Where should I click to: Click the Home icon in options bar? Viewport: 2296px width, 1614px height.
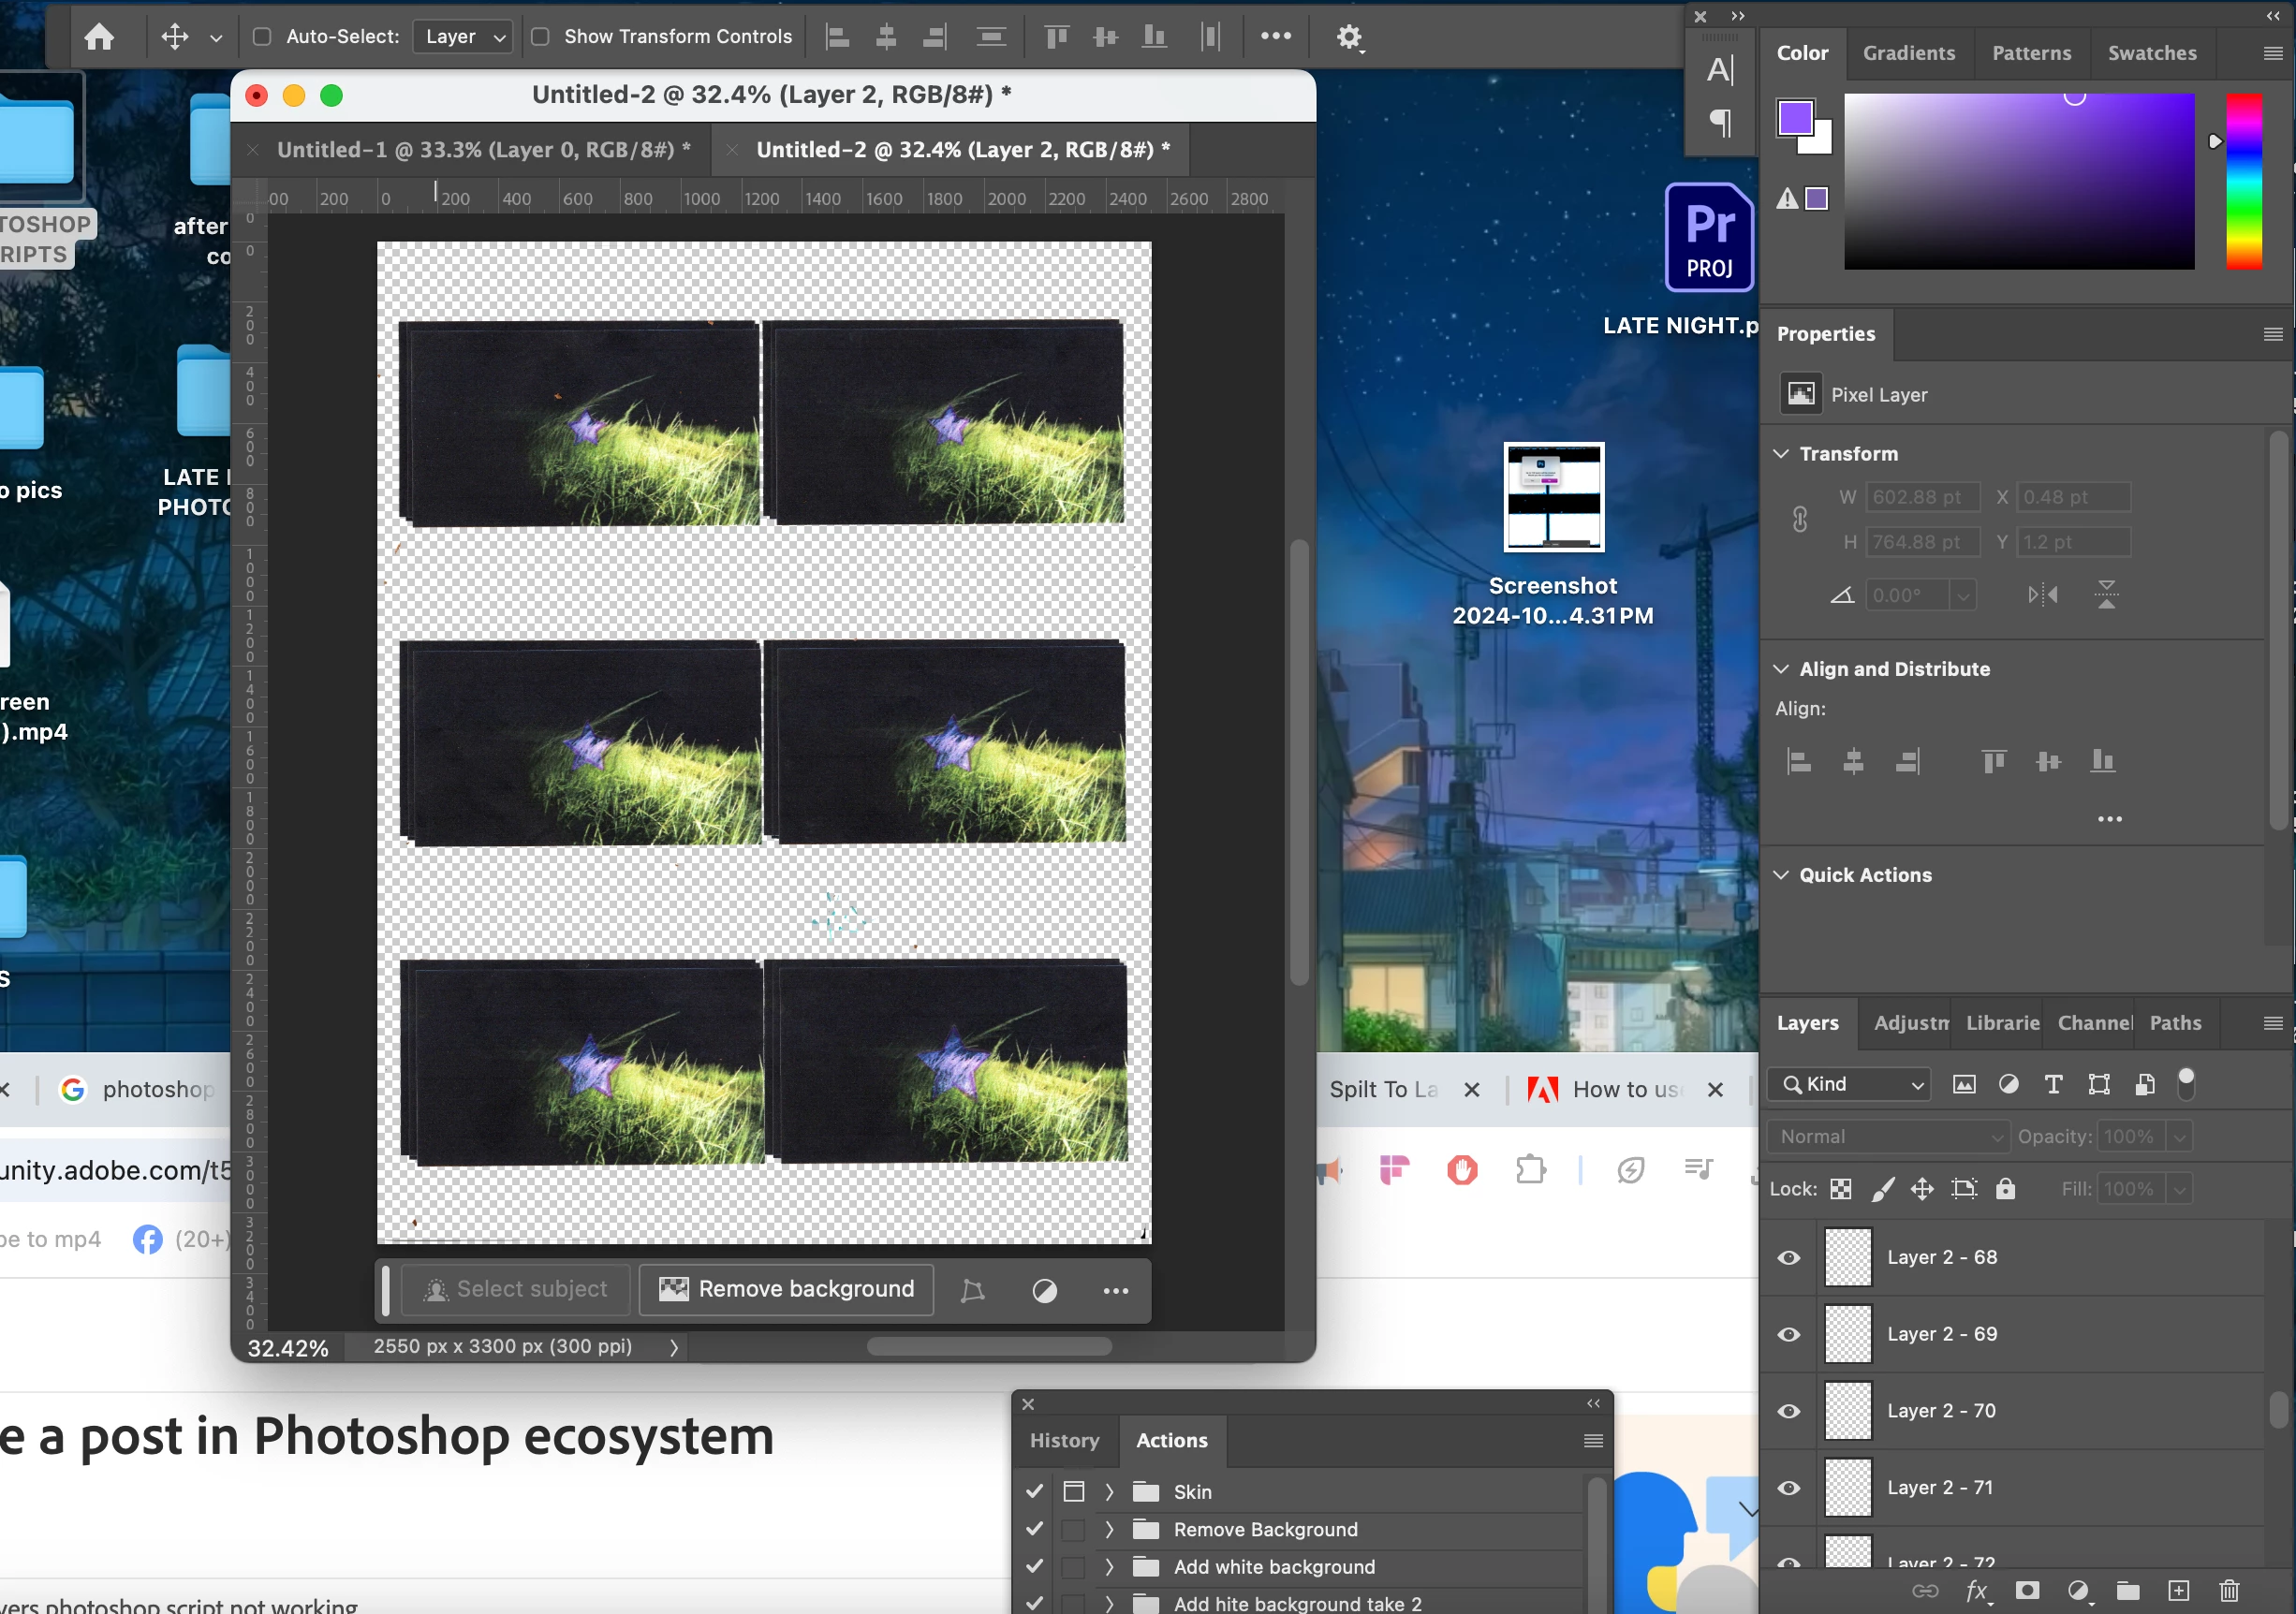[99, 37]
